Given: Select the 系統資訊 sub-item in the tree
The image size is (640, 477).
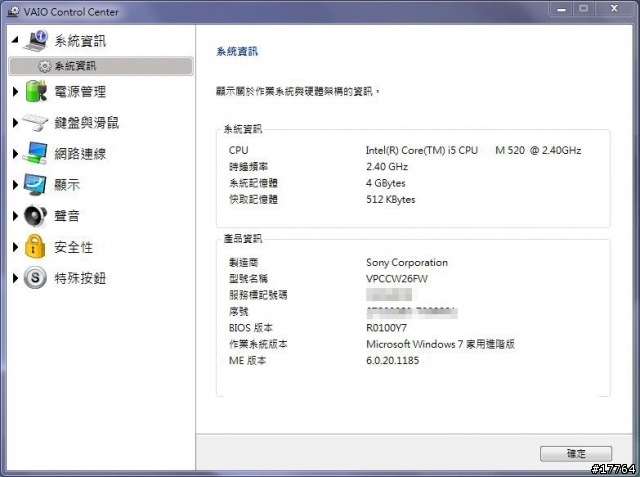Looking at the screenshot, I should pyautogui.click(x=101, y=66).
